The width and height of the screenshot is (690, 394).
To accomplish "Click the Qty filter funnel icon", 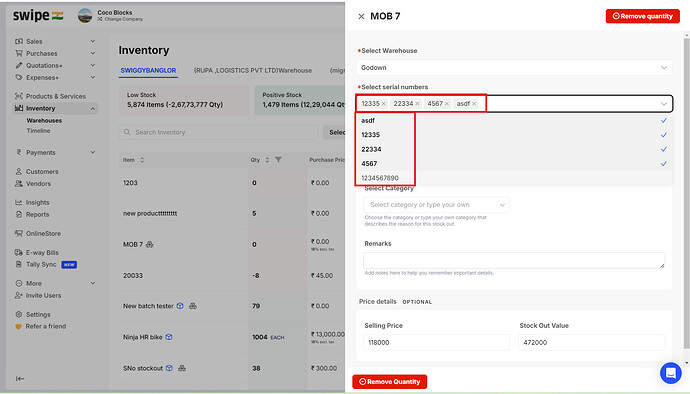I will [x=278, y=160].
